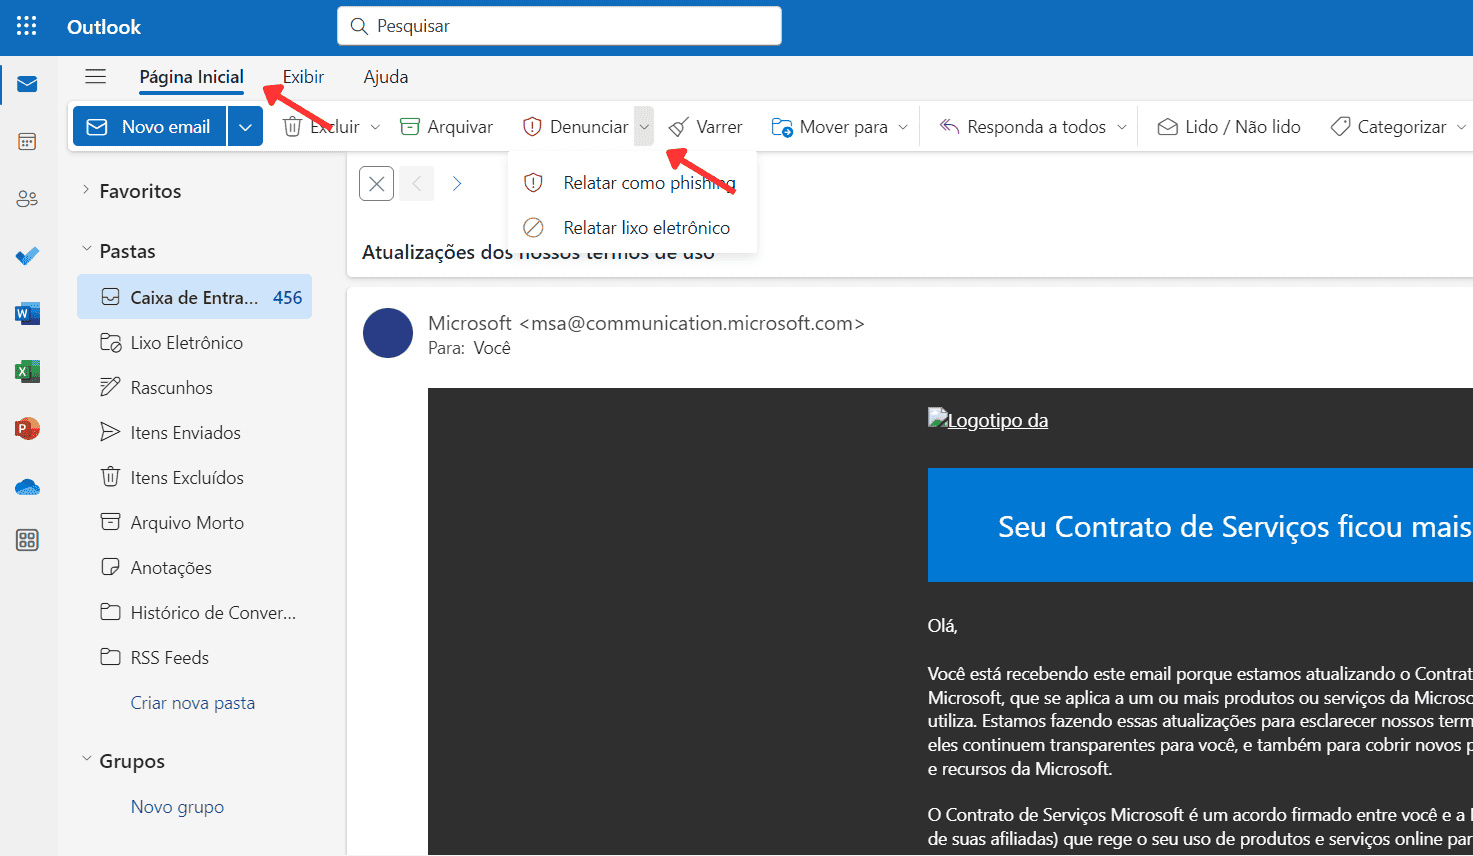
Task: Switch to the Exibir tab
Action: pos(303,77)
